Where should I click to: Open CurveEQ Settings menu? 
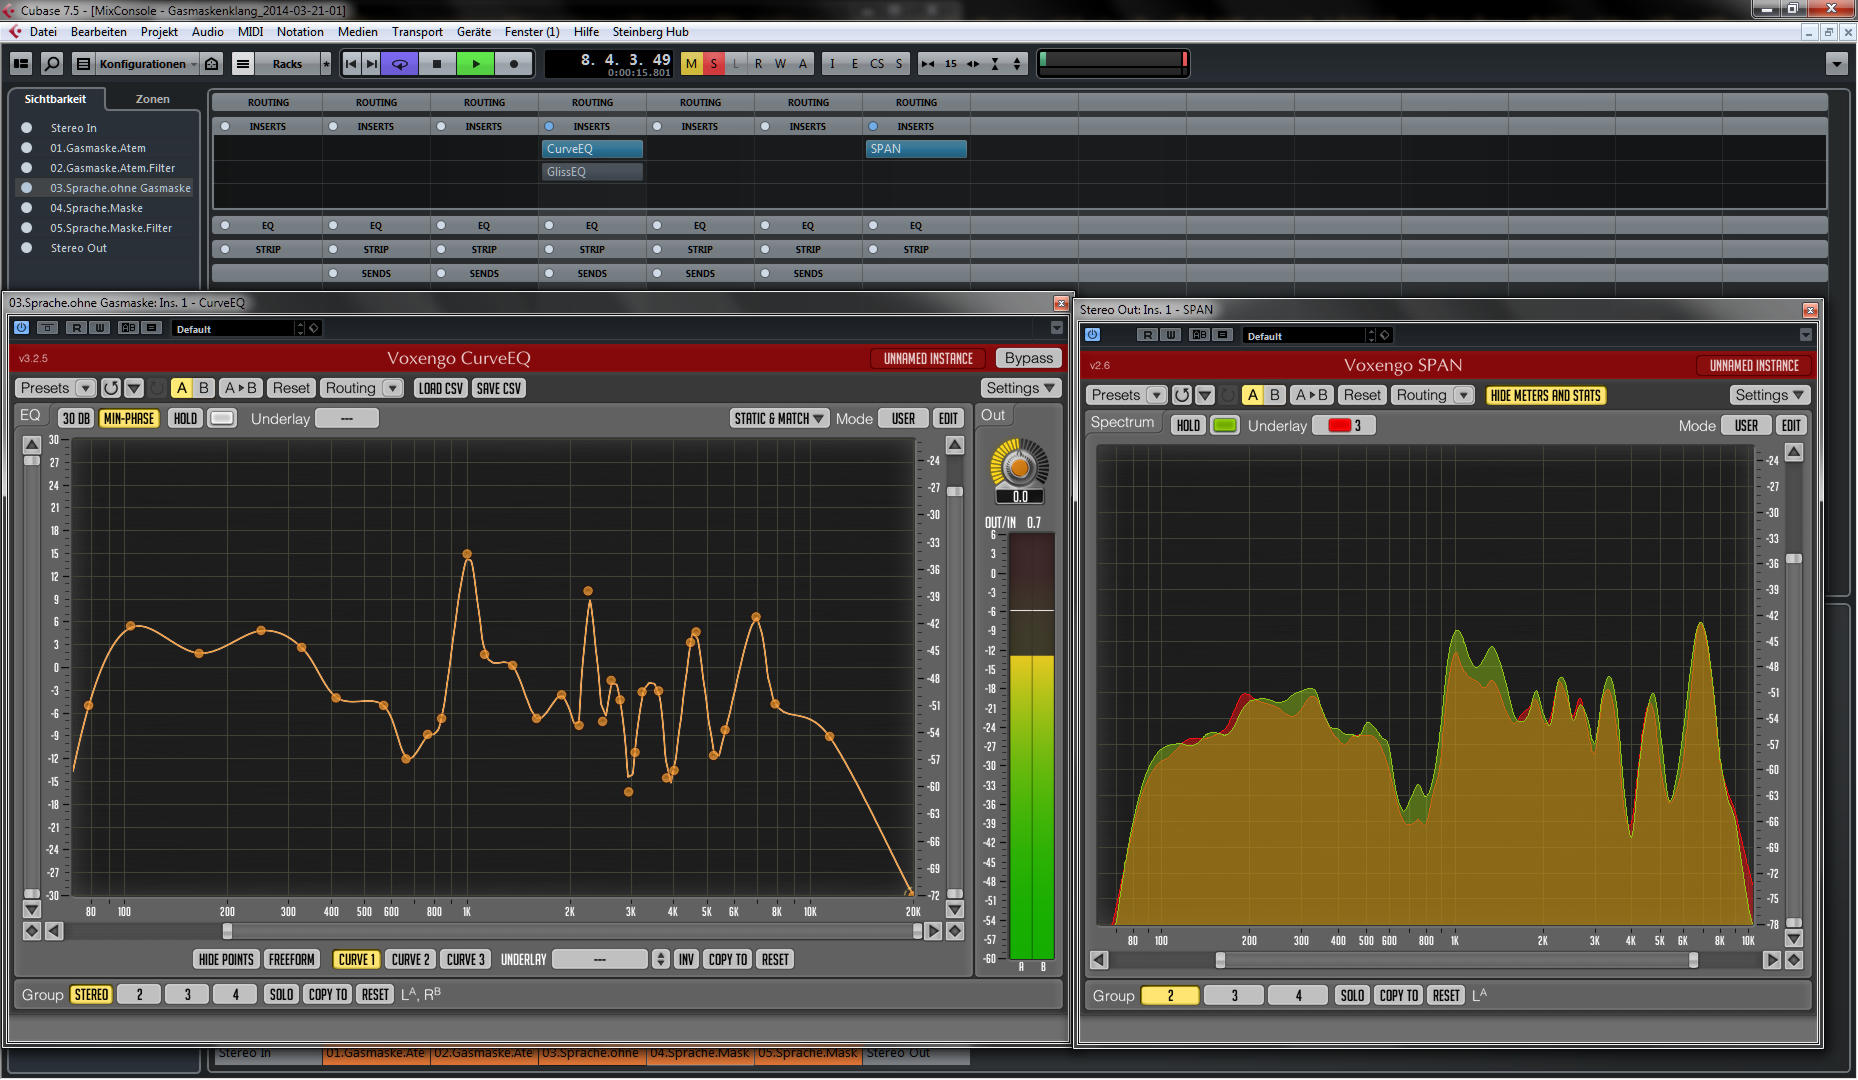click(x=1020, y=388)
